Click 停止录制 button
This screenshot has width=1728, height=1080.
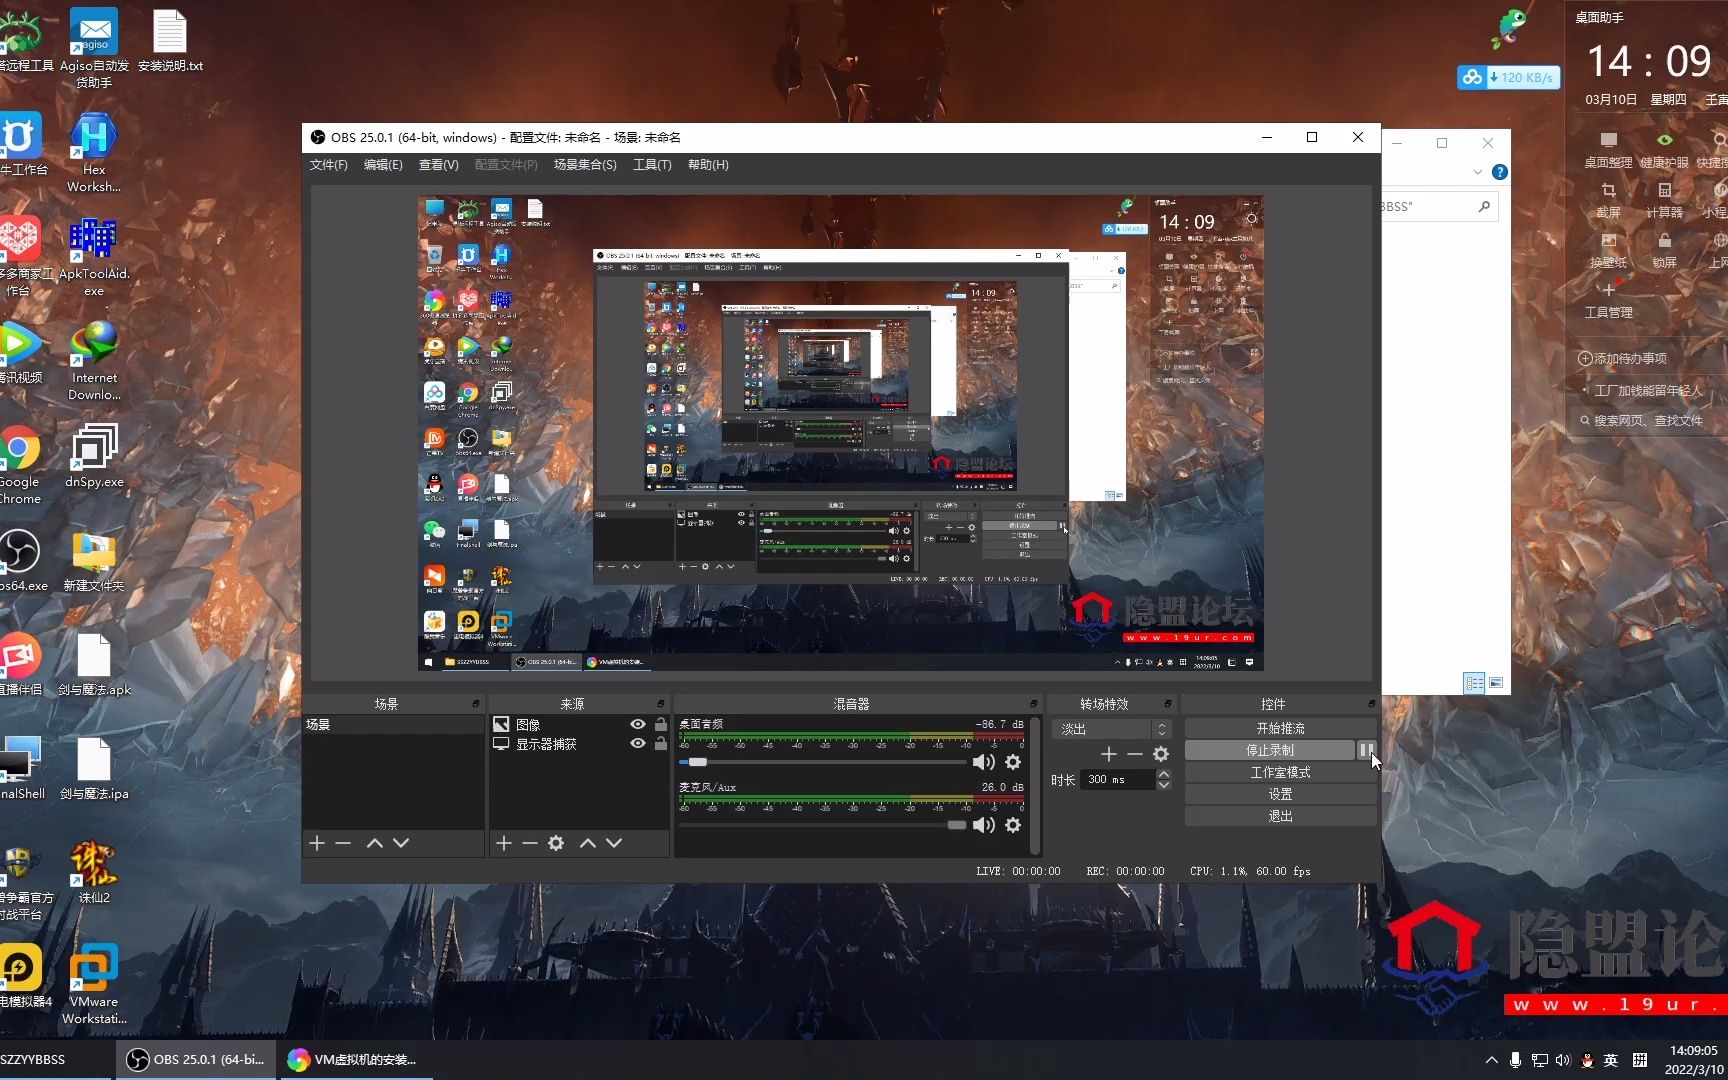point(1270,750)
